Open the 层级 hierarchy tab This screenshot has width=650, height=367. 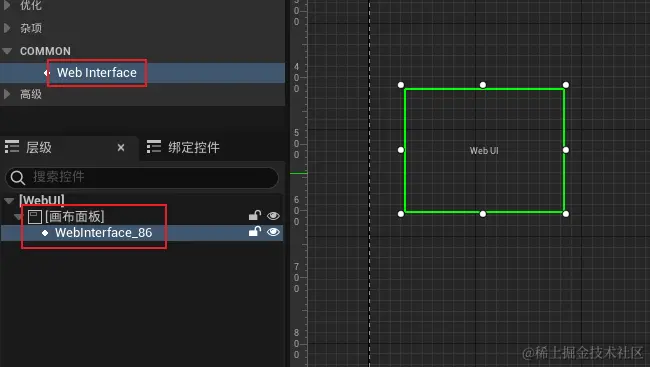tap(38, 147)
